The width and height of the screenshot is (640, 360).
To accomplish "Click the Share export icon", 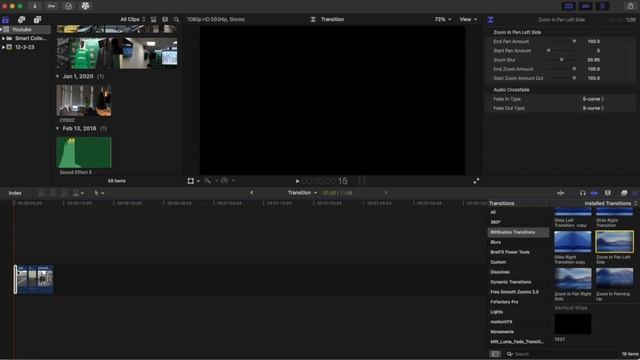I will [631, 6].
